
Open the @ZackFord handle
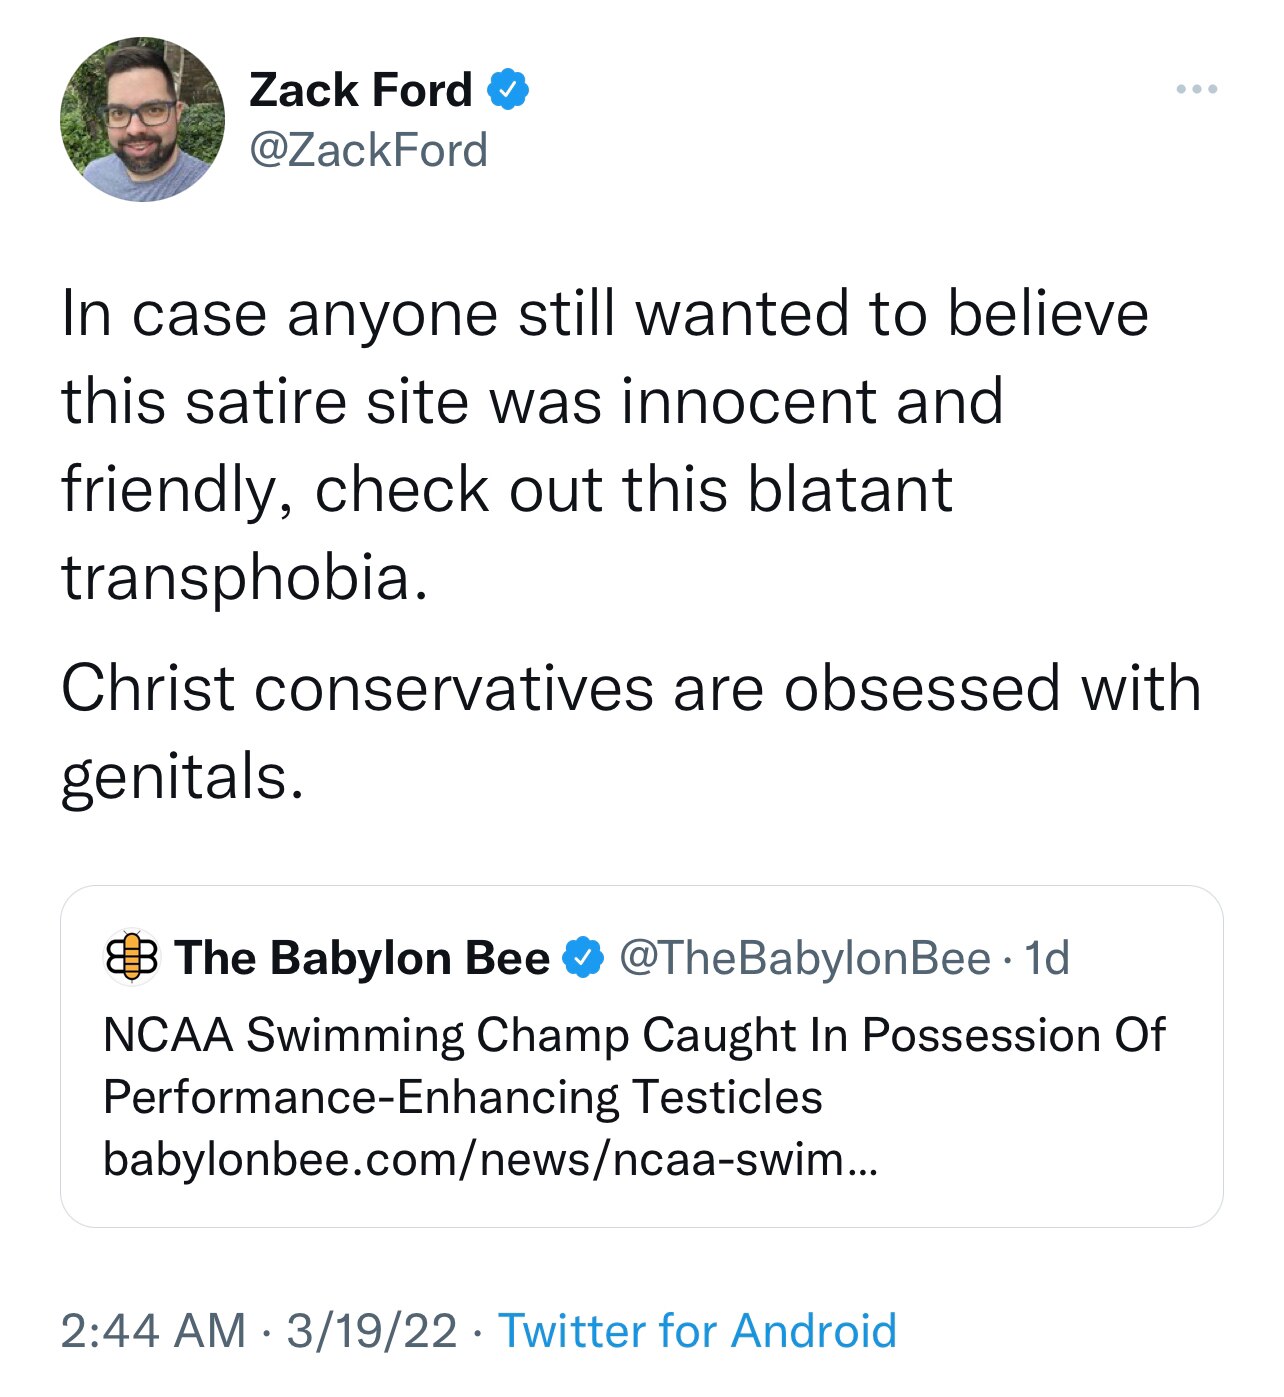(368, 151)
